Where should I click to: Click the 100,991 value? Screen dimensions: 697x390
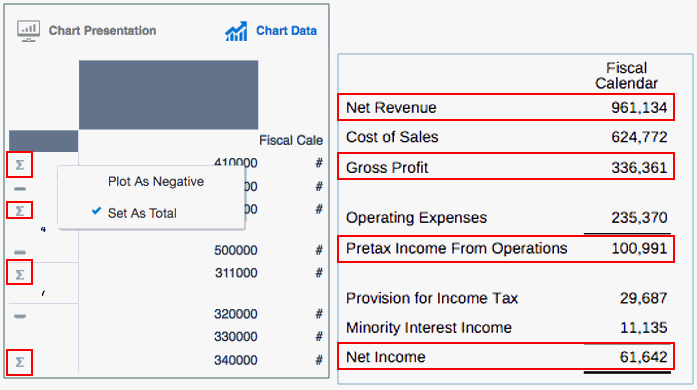tap(639, 248)
